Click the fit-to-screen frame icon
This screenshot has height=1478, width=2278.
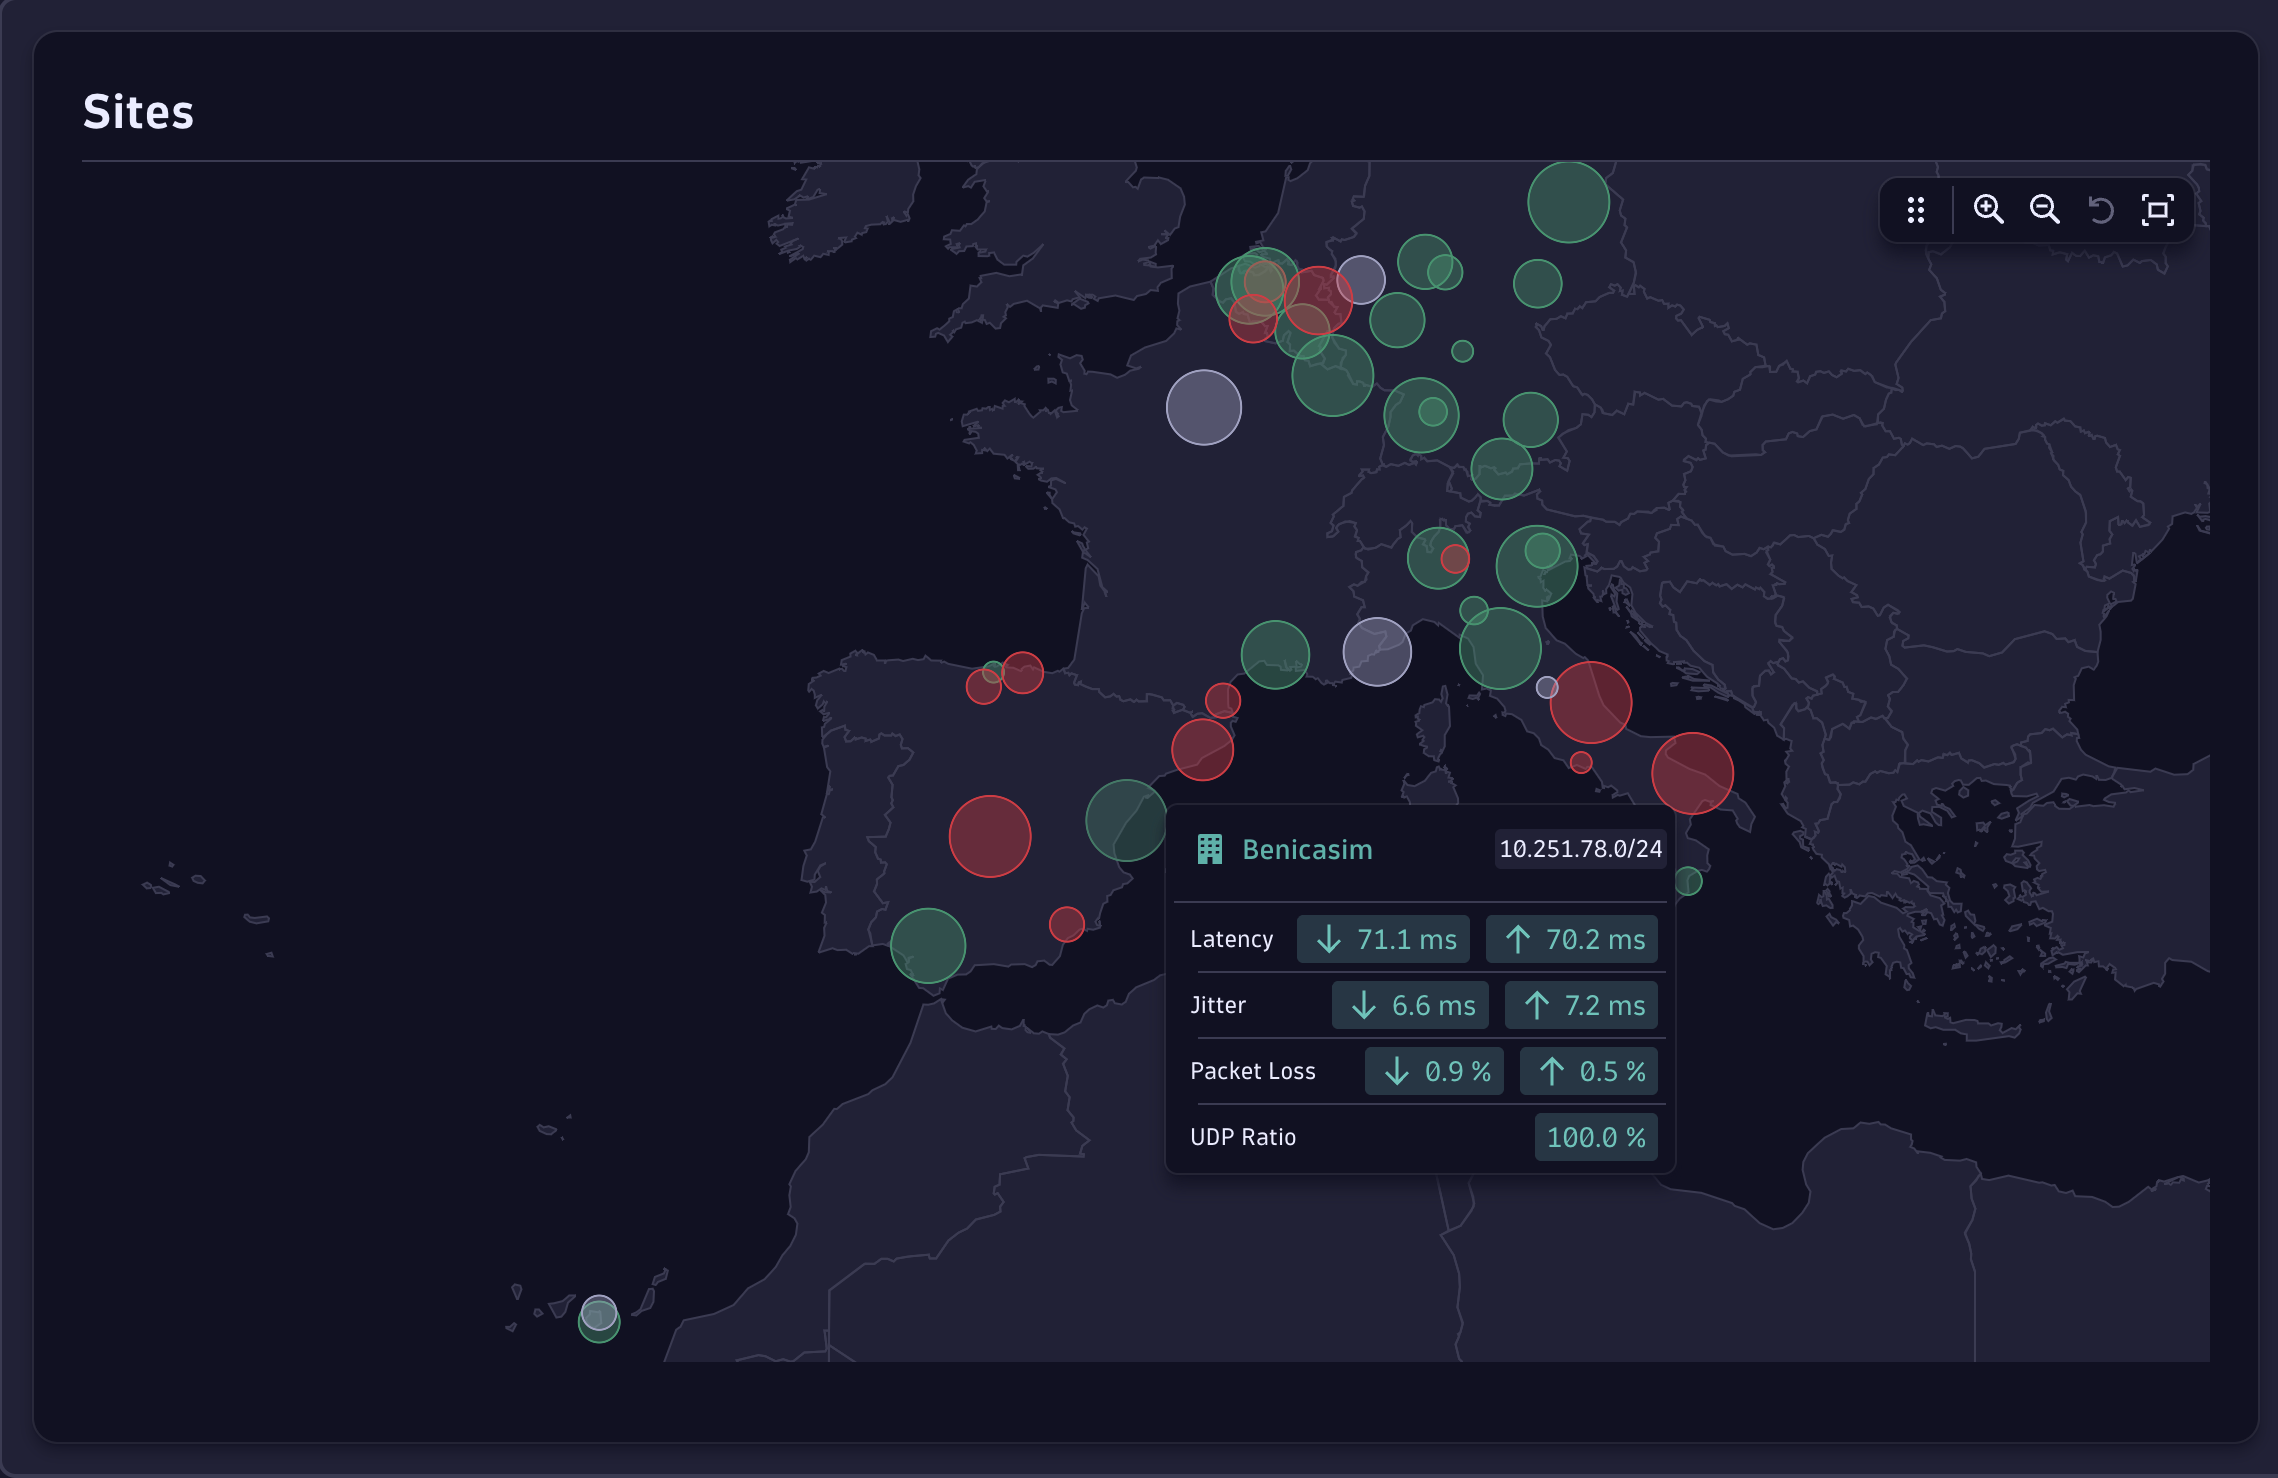[x=2157, y=210]
